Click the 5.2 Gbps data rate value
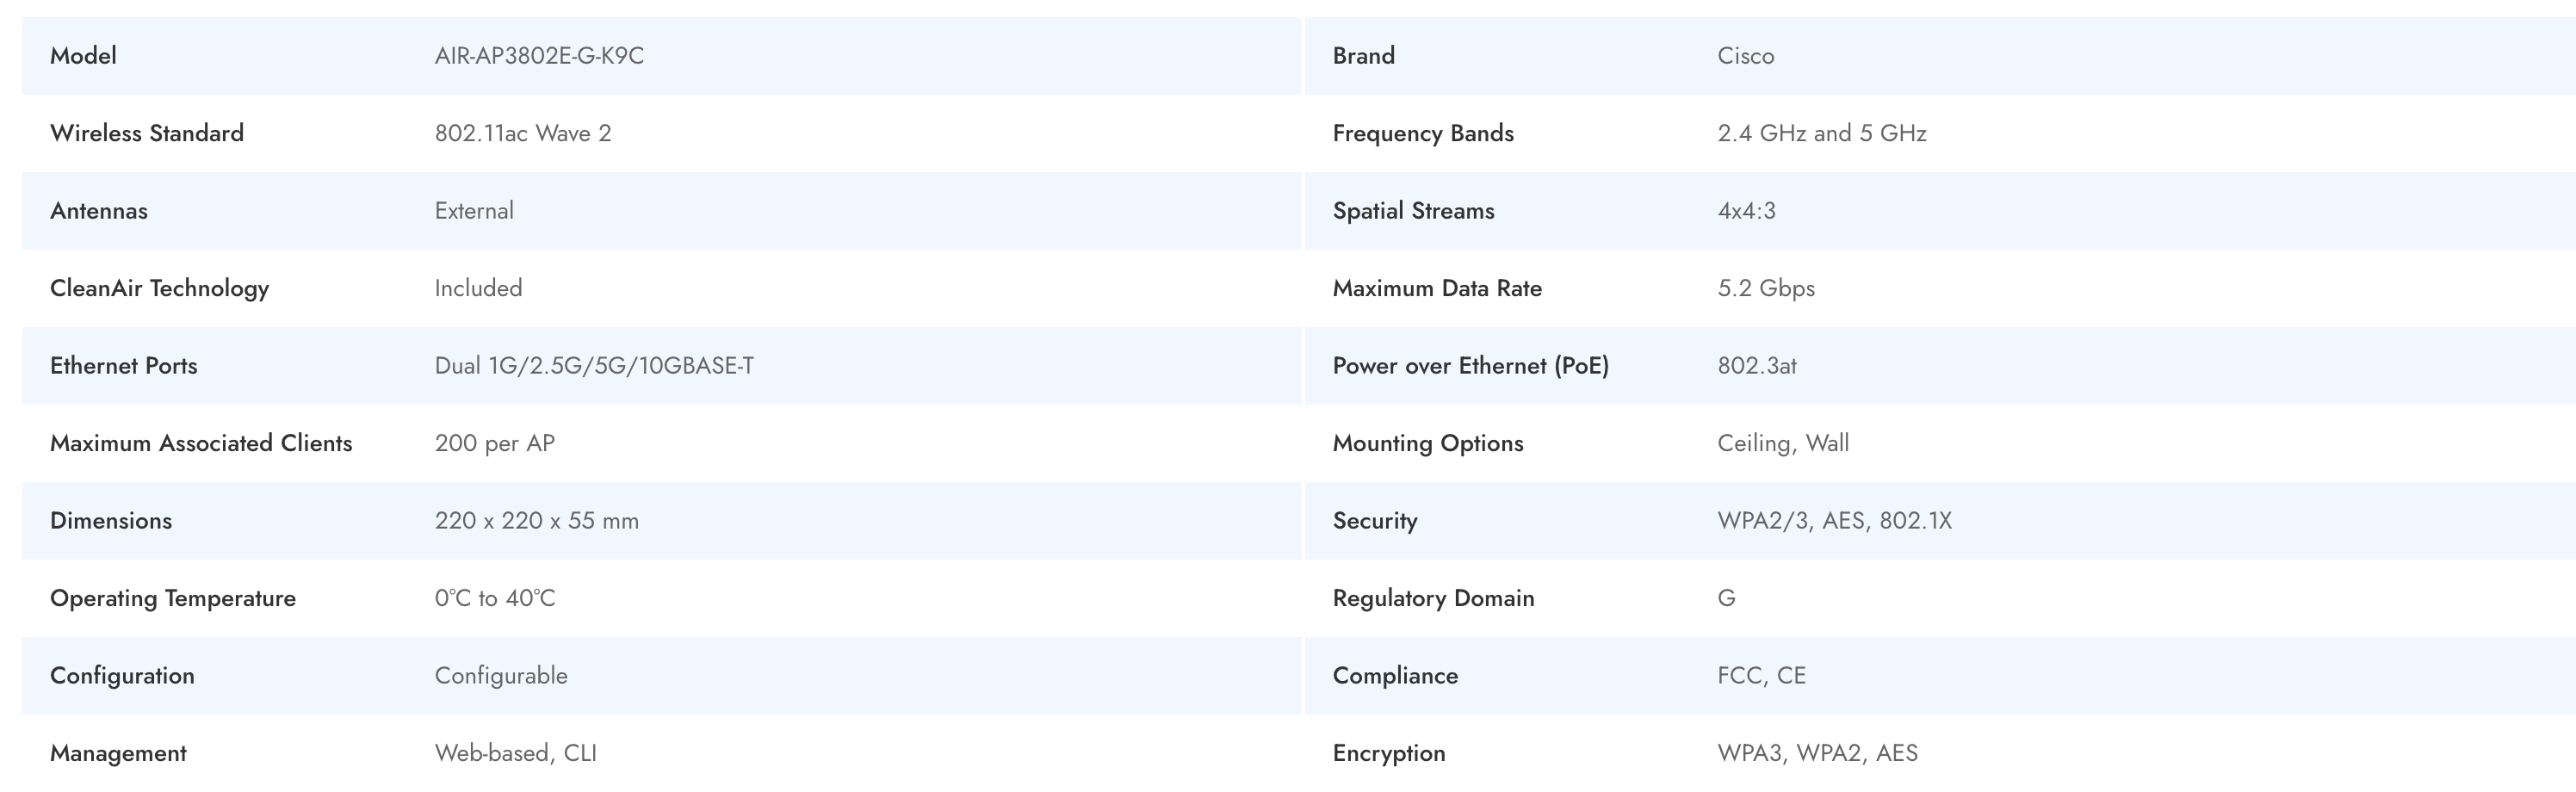This screenshot has width=2576, height=792. coord(1765,288)
